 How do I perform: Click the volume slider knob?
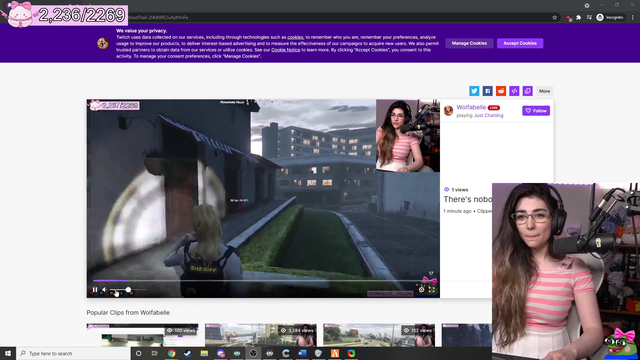[x=128, y=289]
